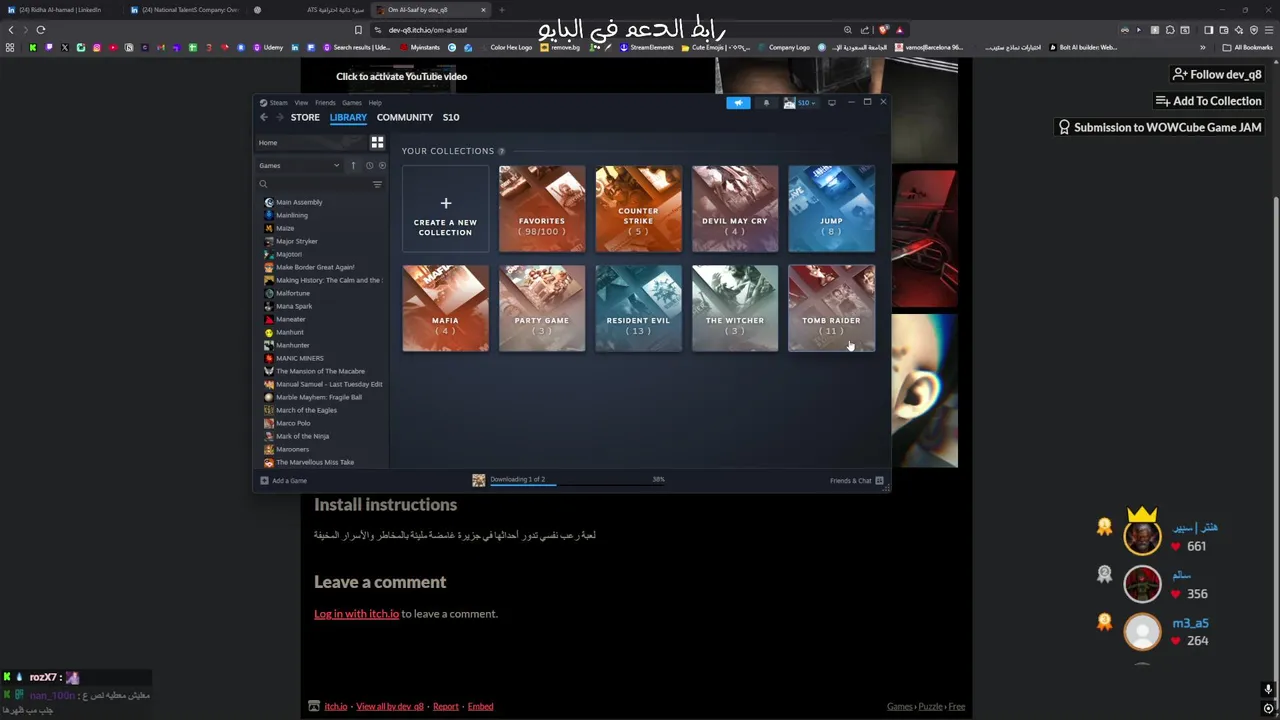Open the Games menu in Steam
This screenshot has width=1280, height=720.
352,102
